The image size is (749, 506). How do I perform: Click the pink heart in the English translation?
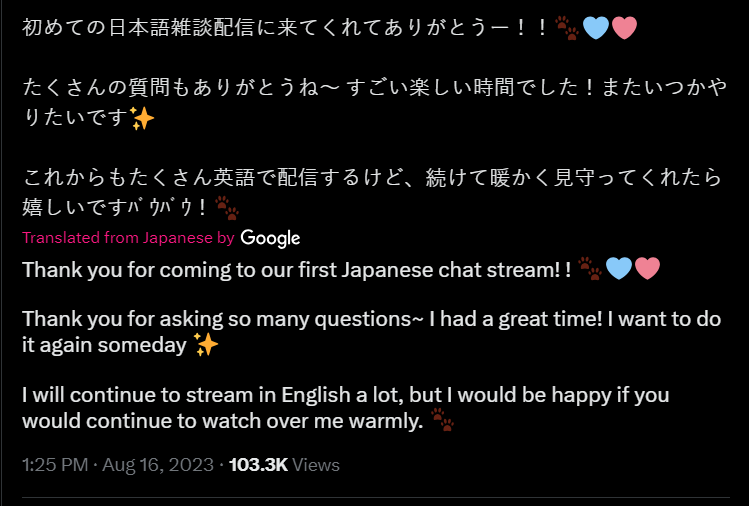click(647, 268)
